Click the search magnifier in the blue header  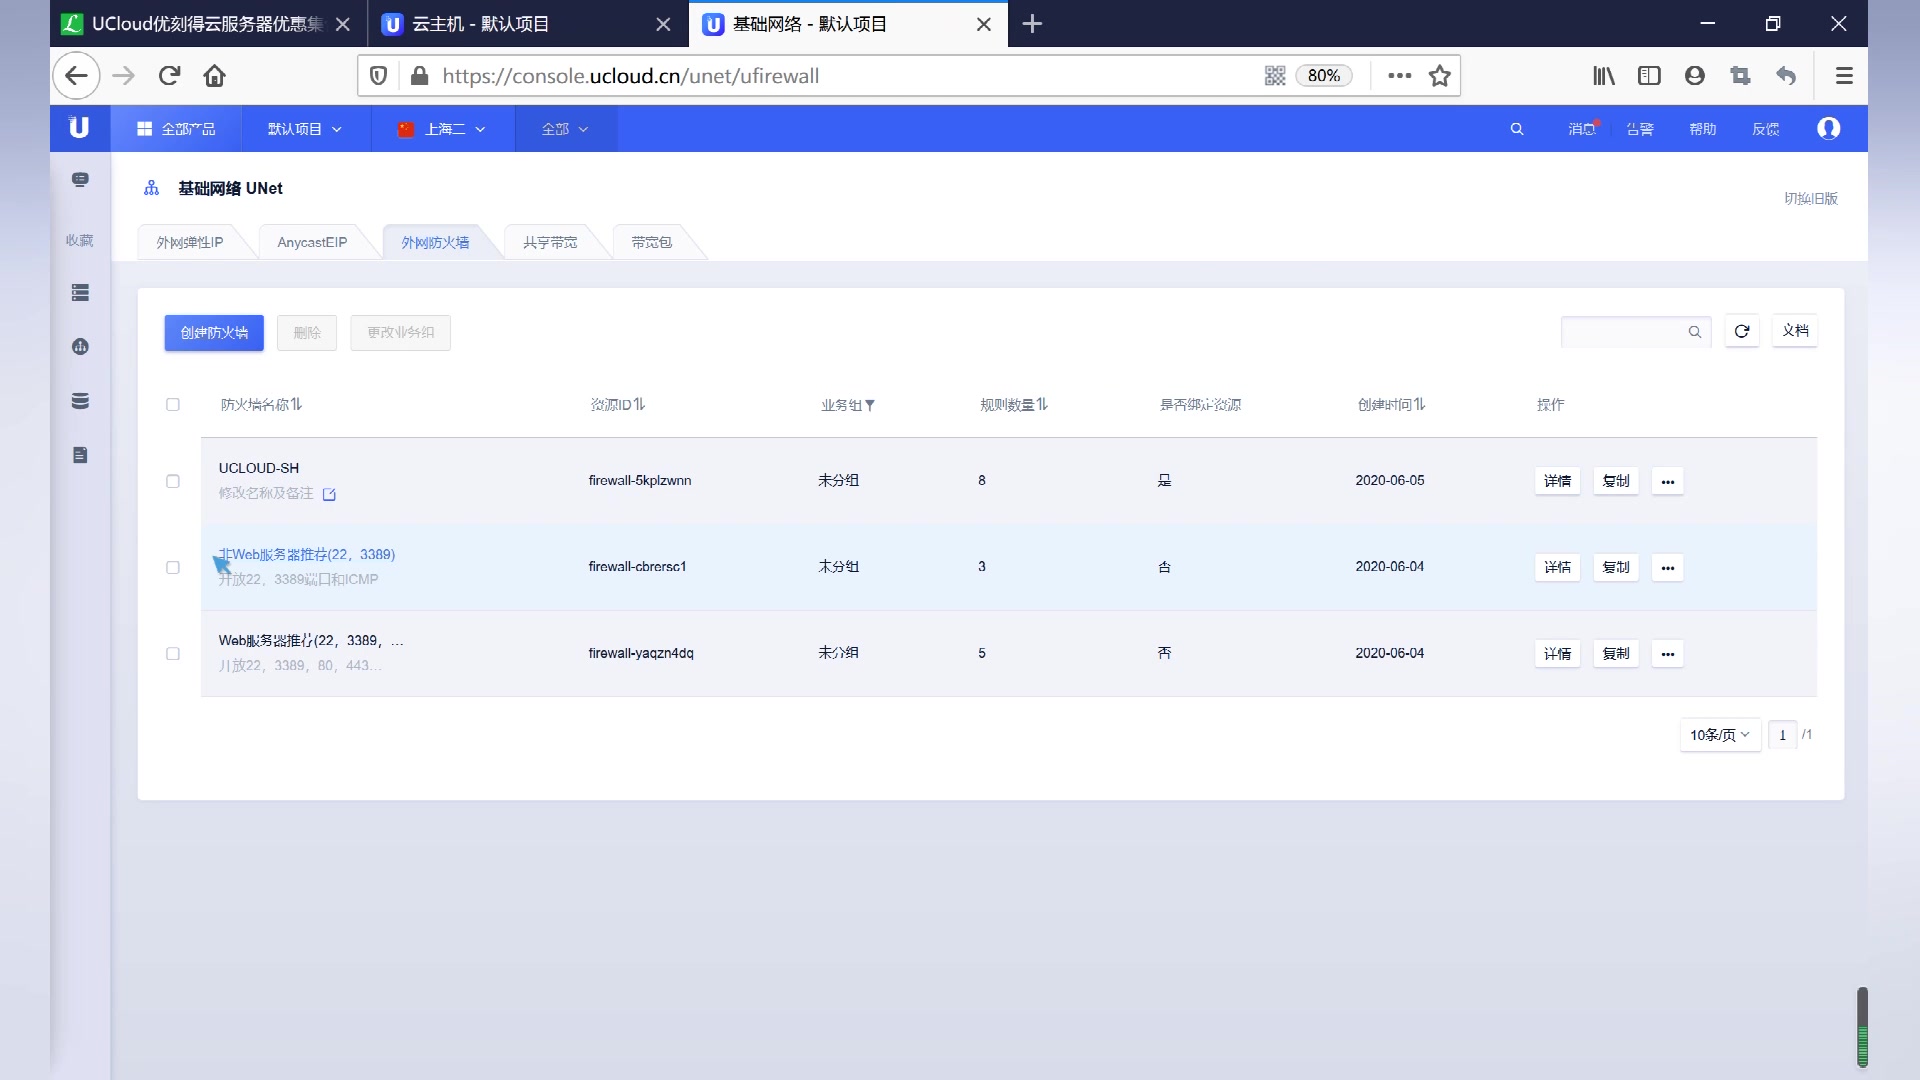[1517, 129]
